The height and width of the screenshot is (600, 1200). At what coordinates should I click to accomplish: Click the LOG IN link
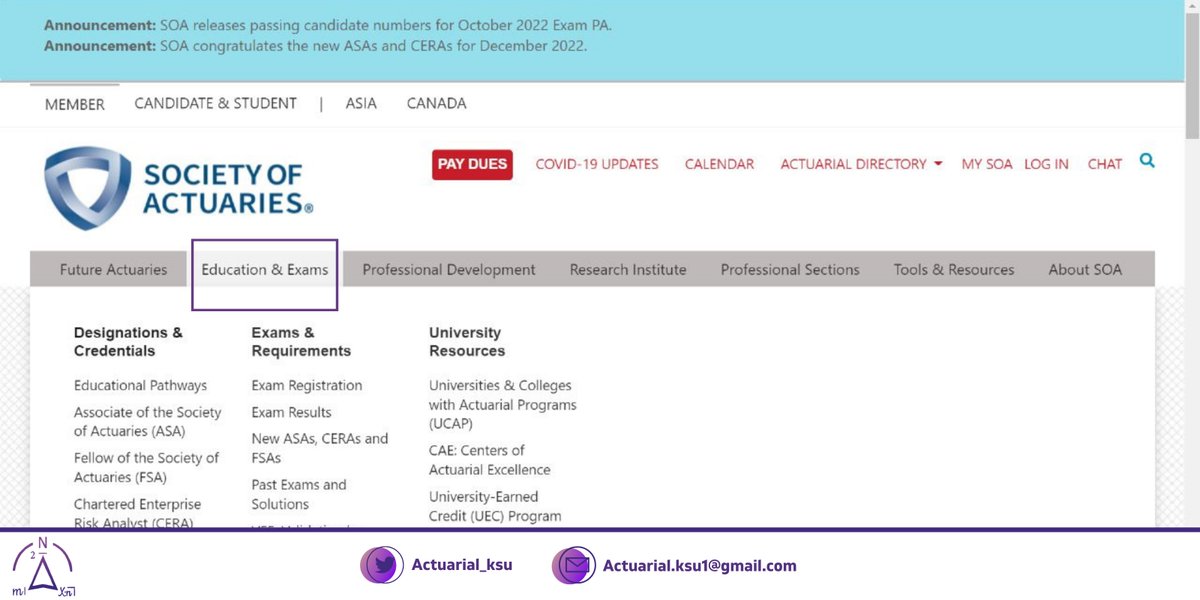[1046, 164]
